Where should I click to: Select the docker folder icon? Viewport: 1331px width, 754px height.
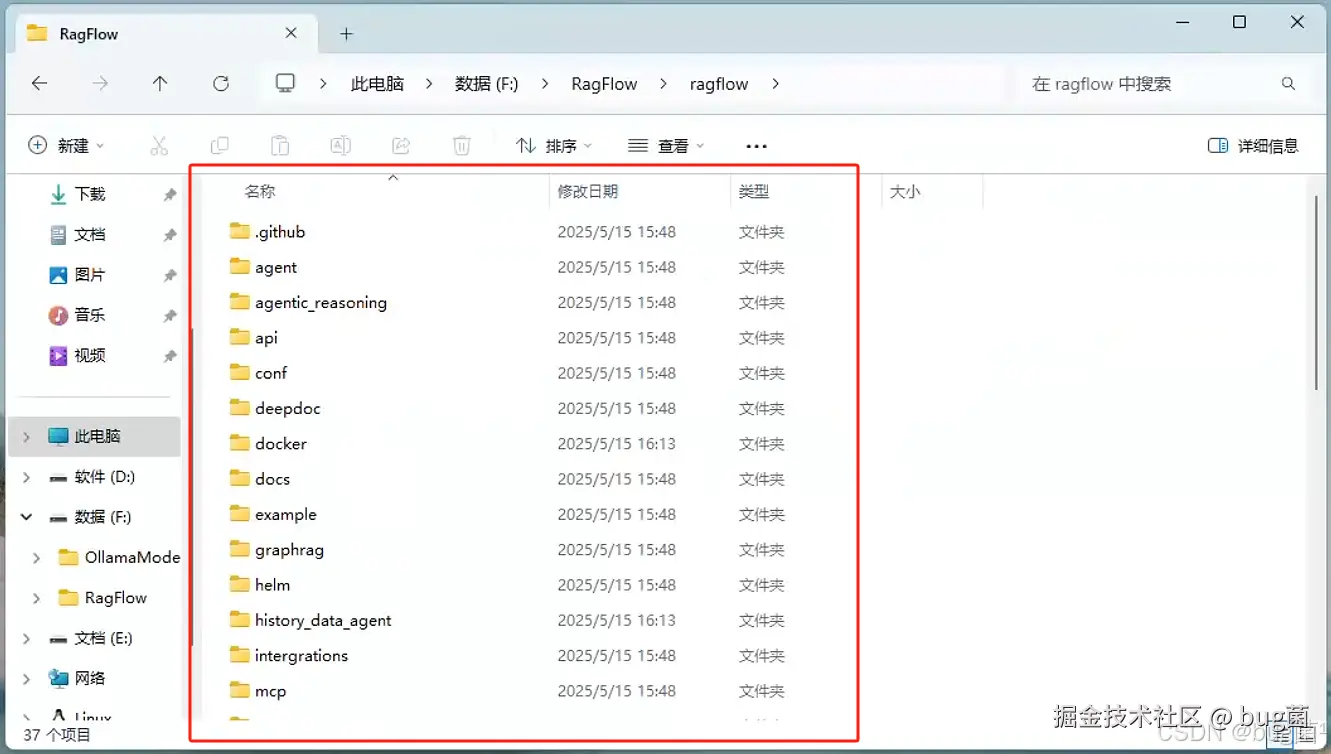click(x=239, y=443)
